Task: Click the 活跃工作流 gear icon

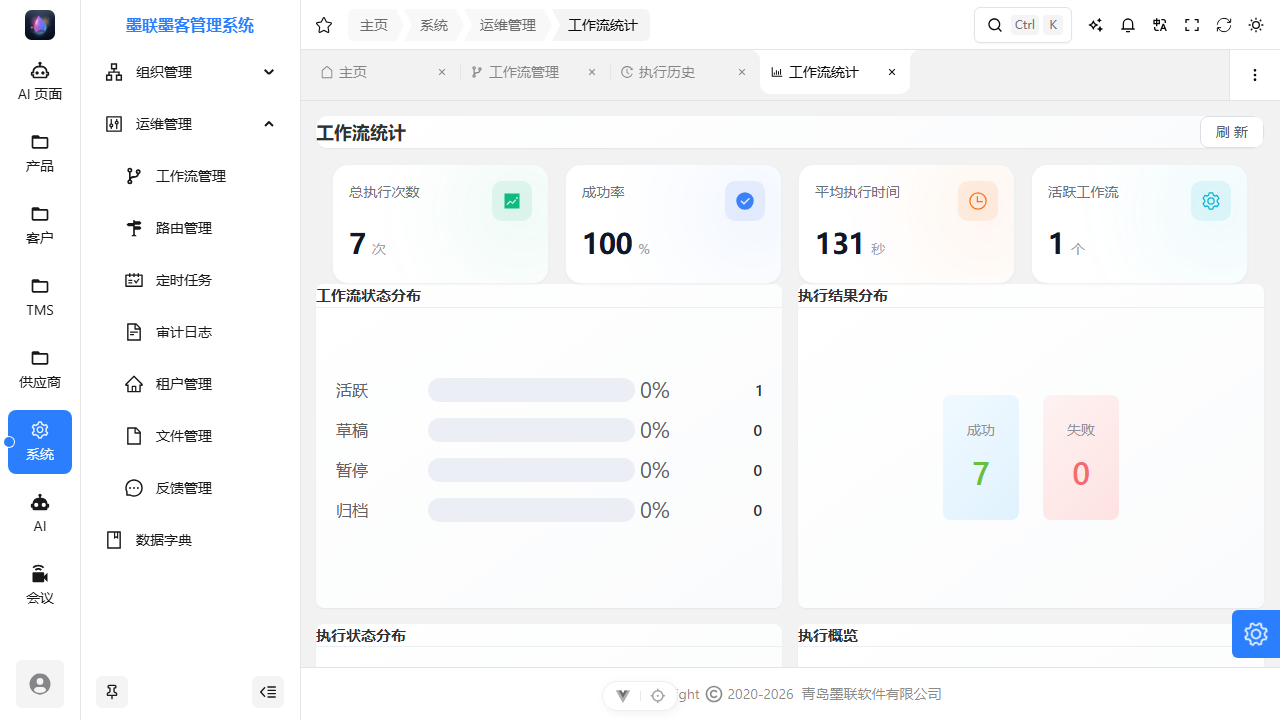Action: pos(1211,201)
